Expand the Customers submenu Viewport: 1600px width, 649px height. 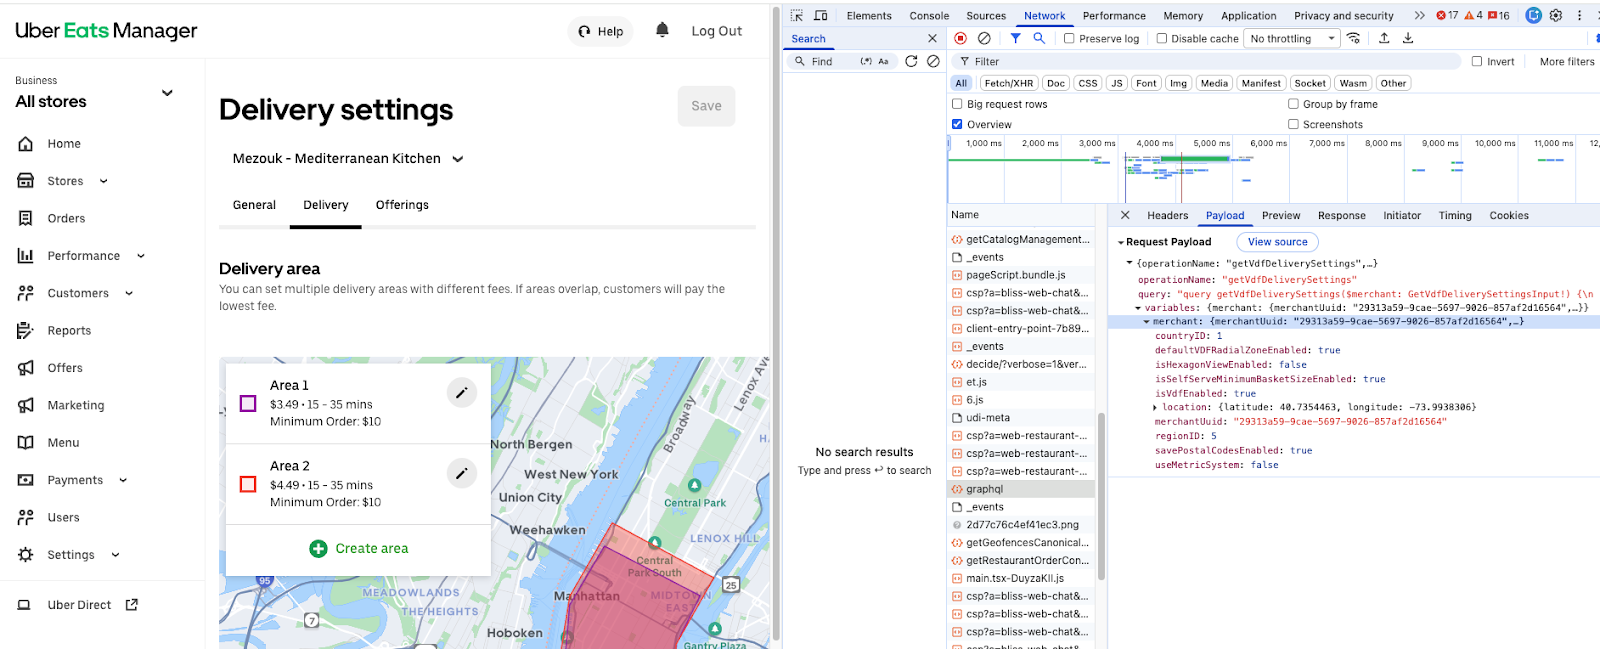point(129,293)
